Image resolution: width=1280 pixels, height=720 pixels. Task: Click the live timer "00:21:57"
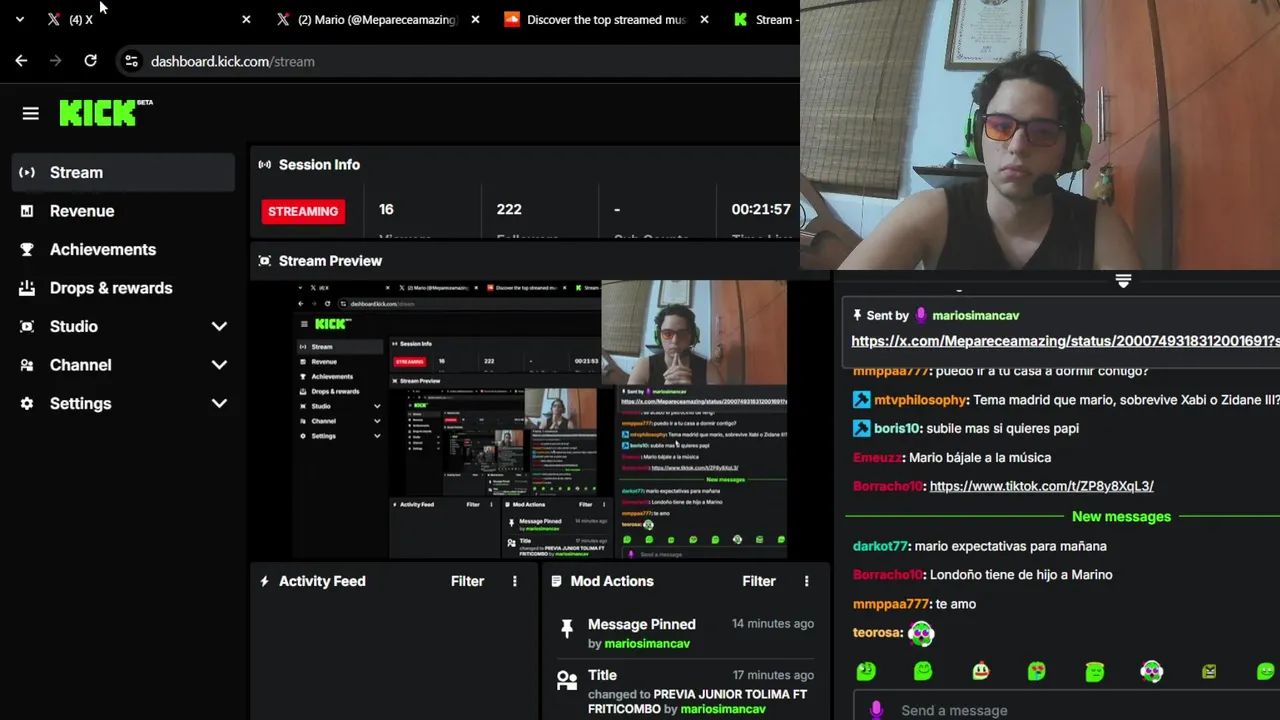[761, 209]
